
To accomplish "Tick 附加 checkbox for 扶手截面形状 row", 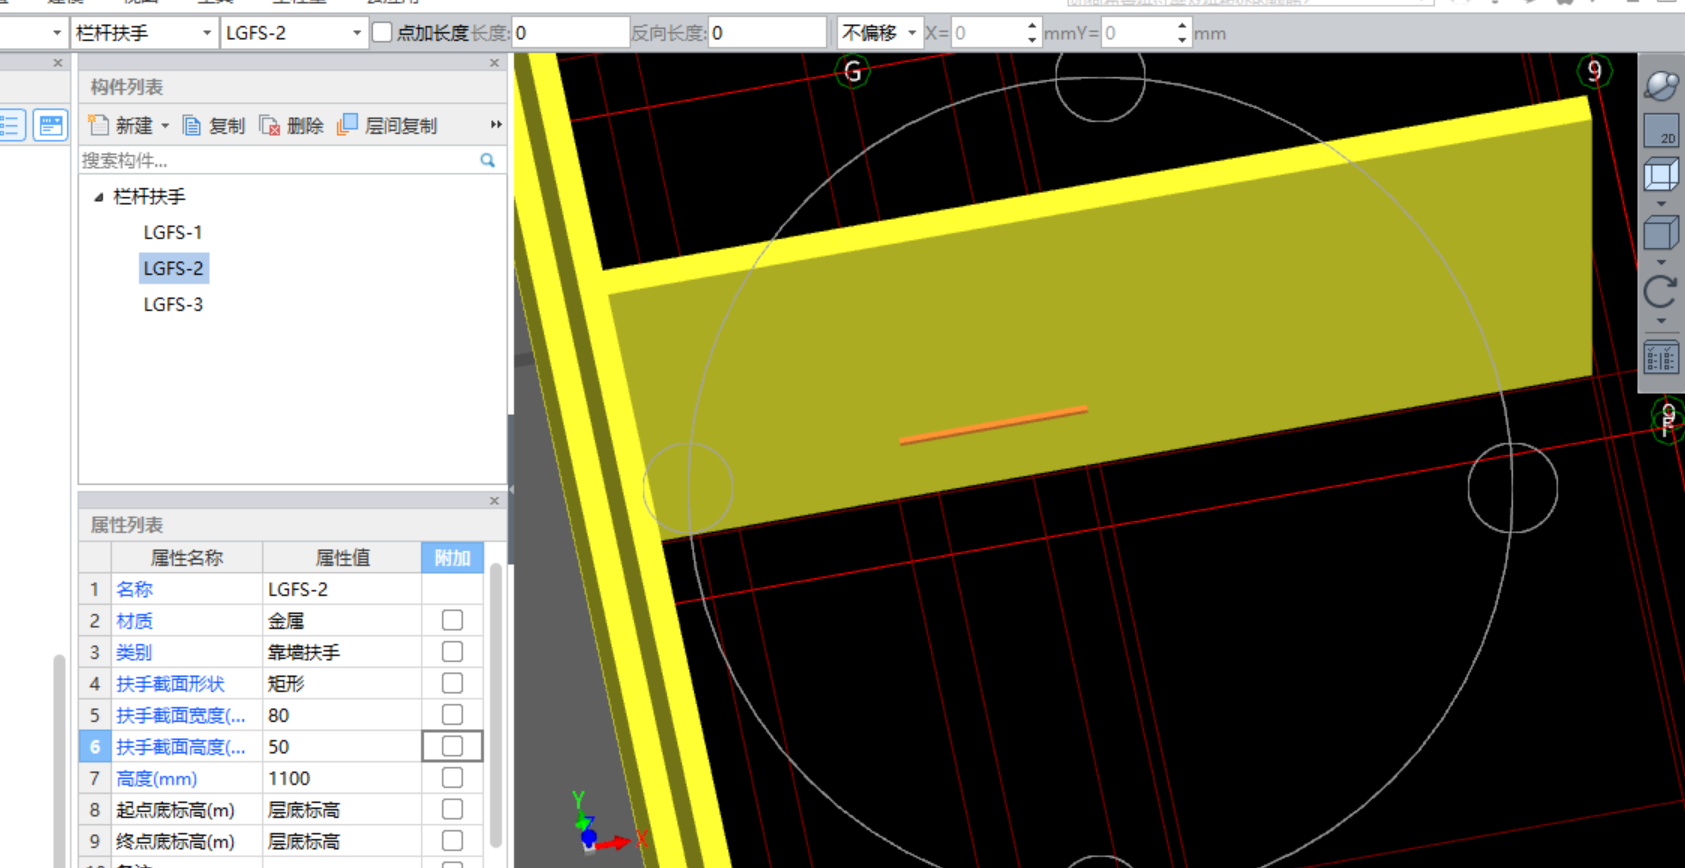I will (452, 683).
